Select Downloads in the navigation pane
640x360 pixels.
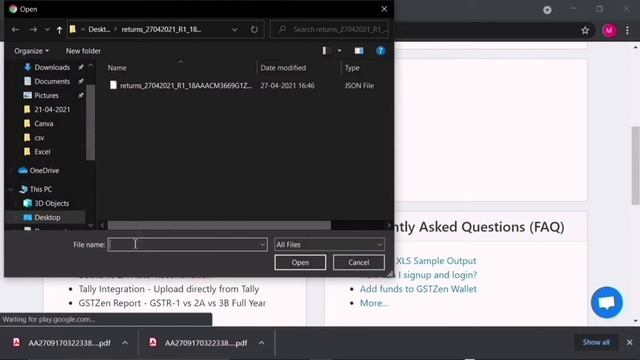pyautogui.click(x=52, y=67)
